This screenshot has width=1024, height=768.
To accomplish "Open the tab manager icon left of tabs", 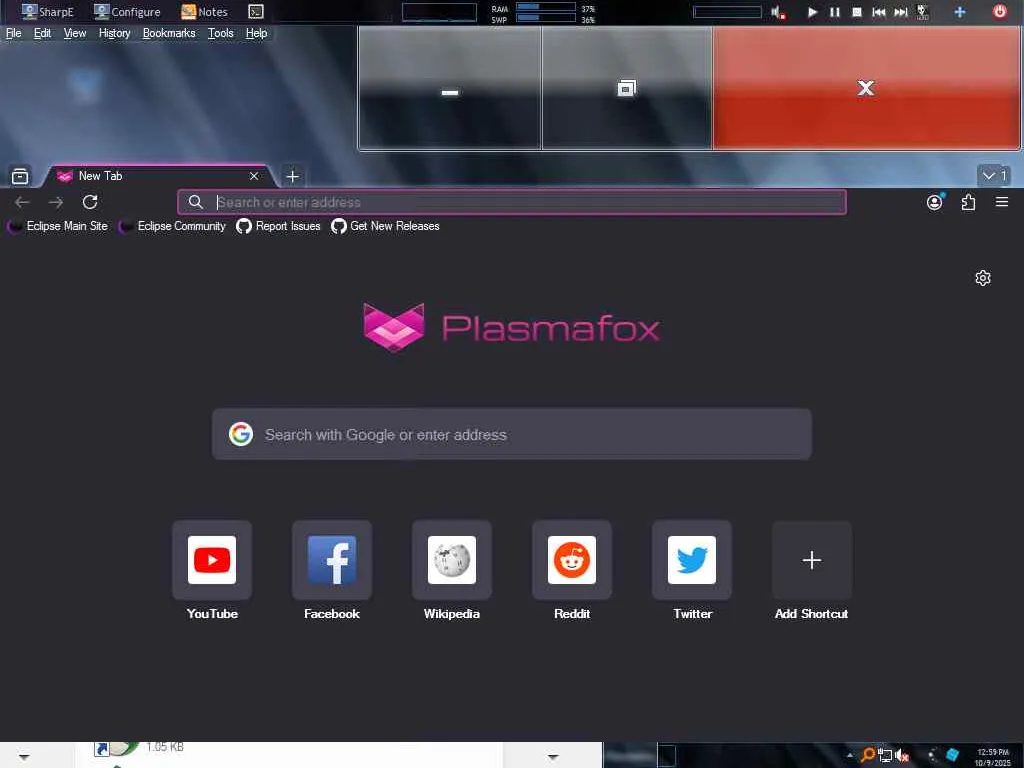I will [x=20, y=176].
